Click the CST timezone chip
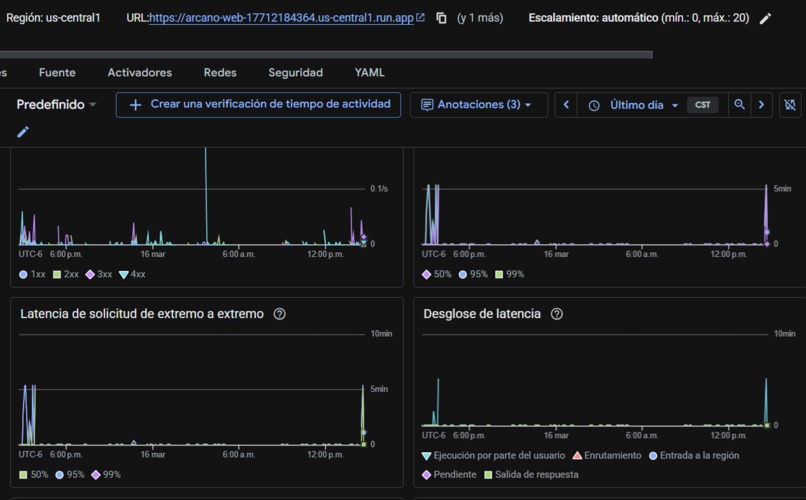Screen dimensions: 806x500 [x=703, y=105]
